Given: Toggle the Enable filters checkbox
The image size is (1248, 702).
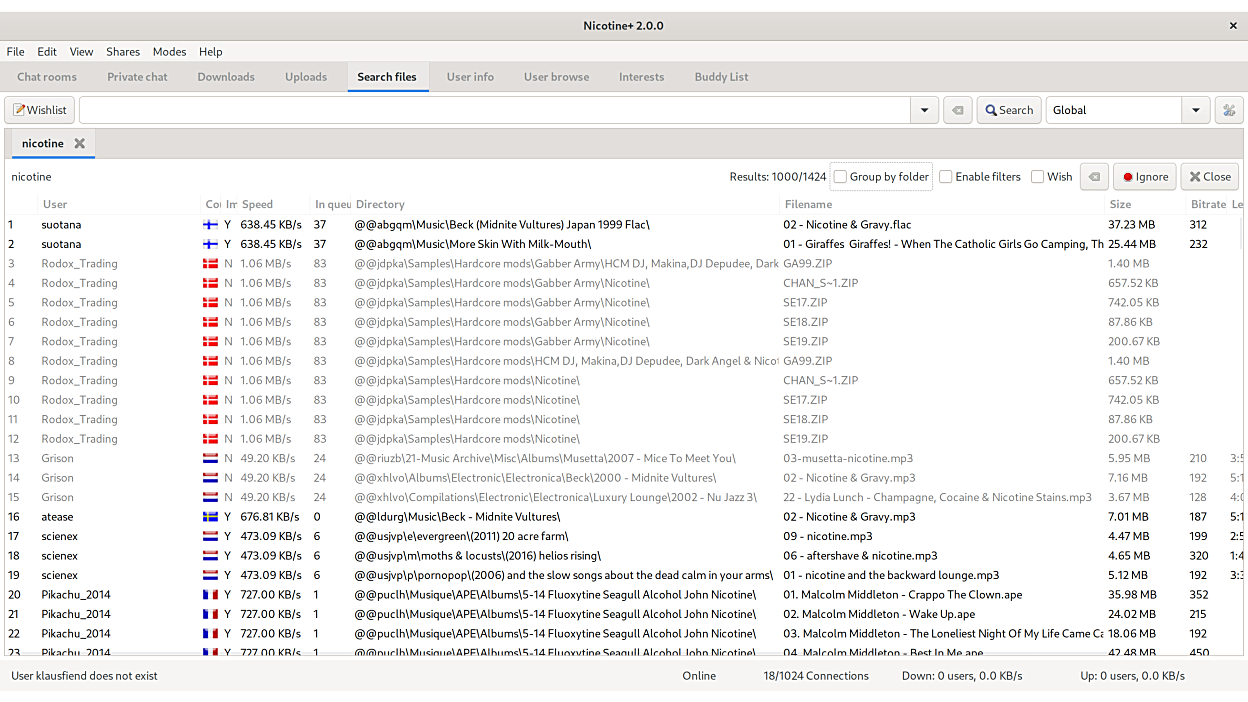Looking at the screenshot, I should pos(946,177).
